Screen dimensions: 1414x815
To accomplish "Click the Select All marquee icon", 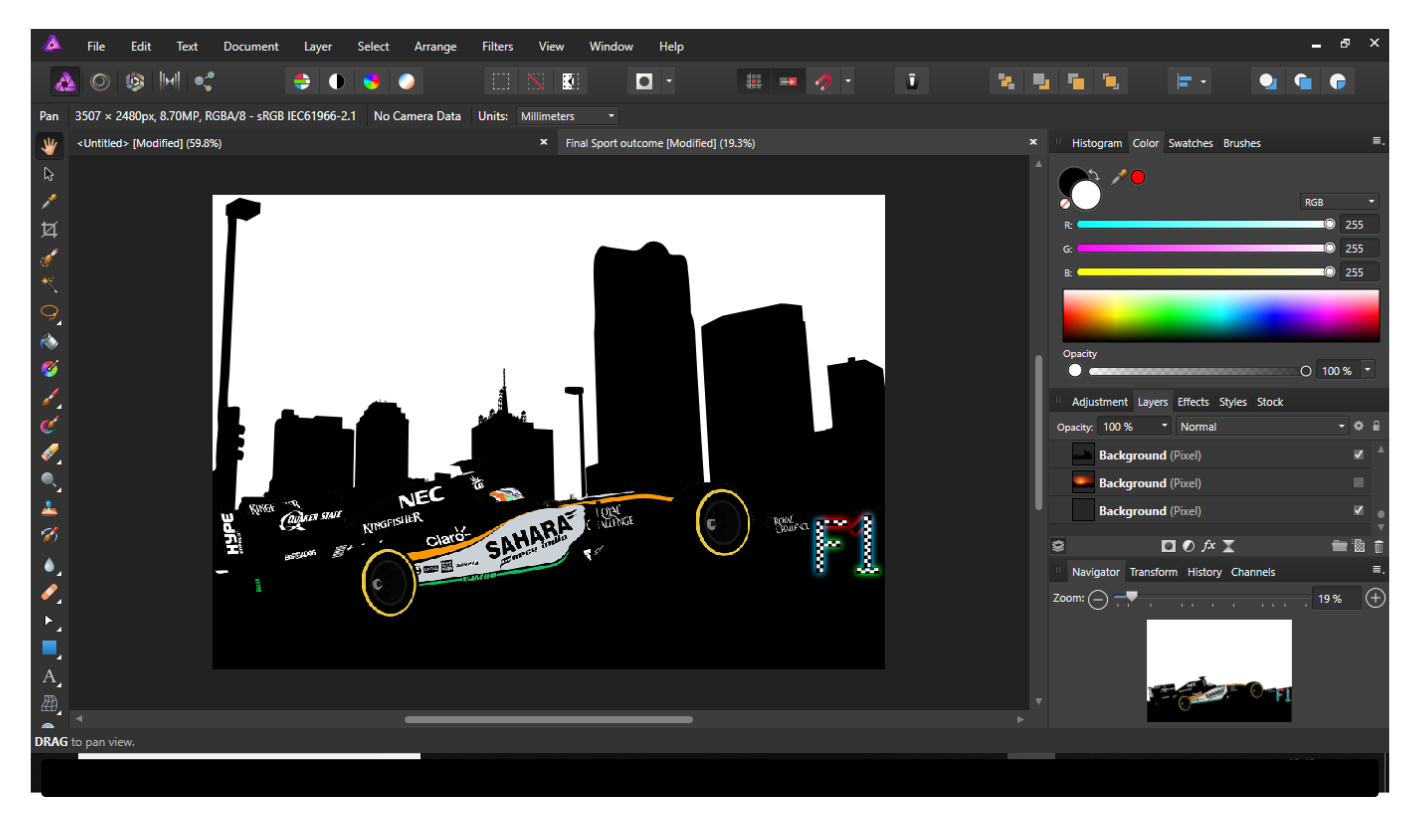I will pos(501,81).
